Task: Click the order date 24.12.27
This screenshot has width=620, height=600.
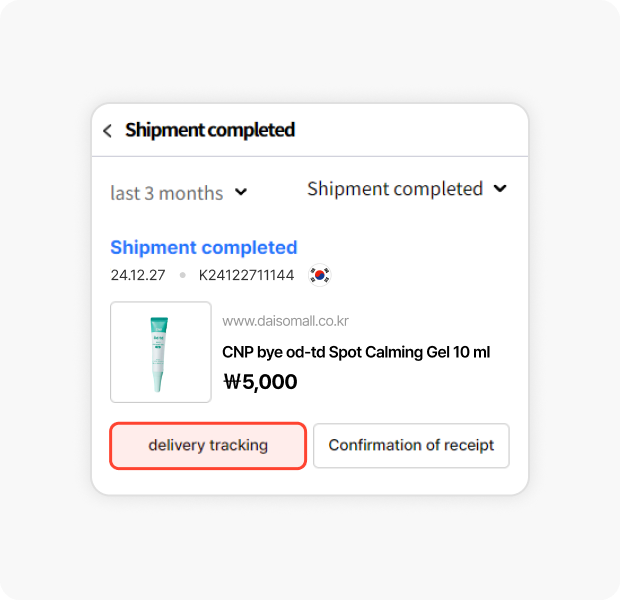Action: tap(137, 275)
